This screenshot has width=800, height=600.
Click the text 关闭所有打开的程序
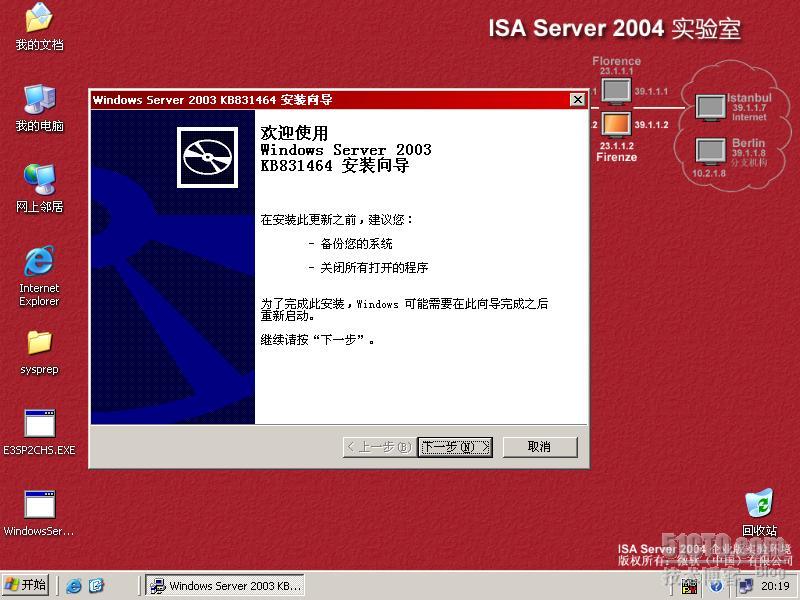click(374, 268)
